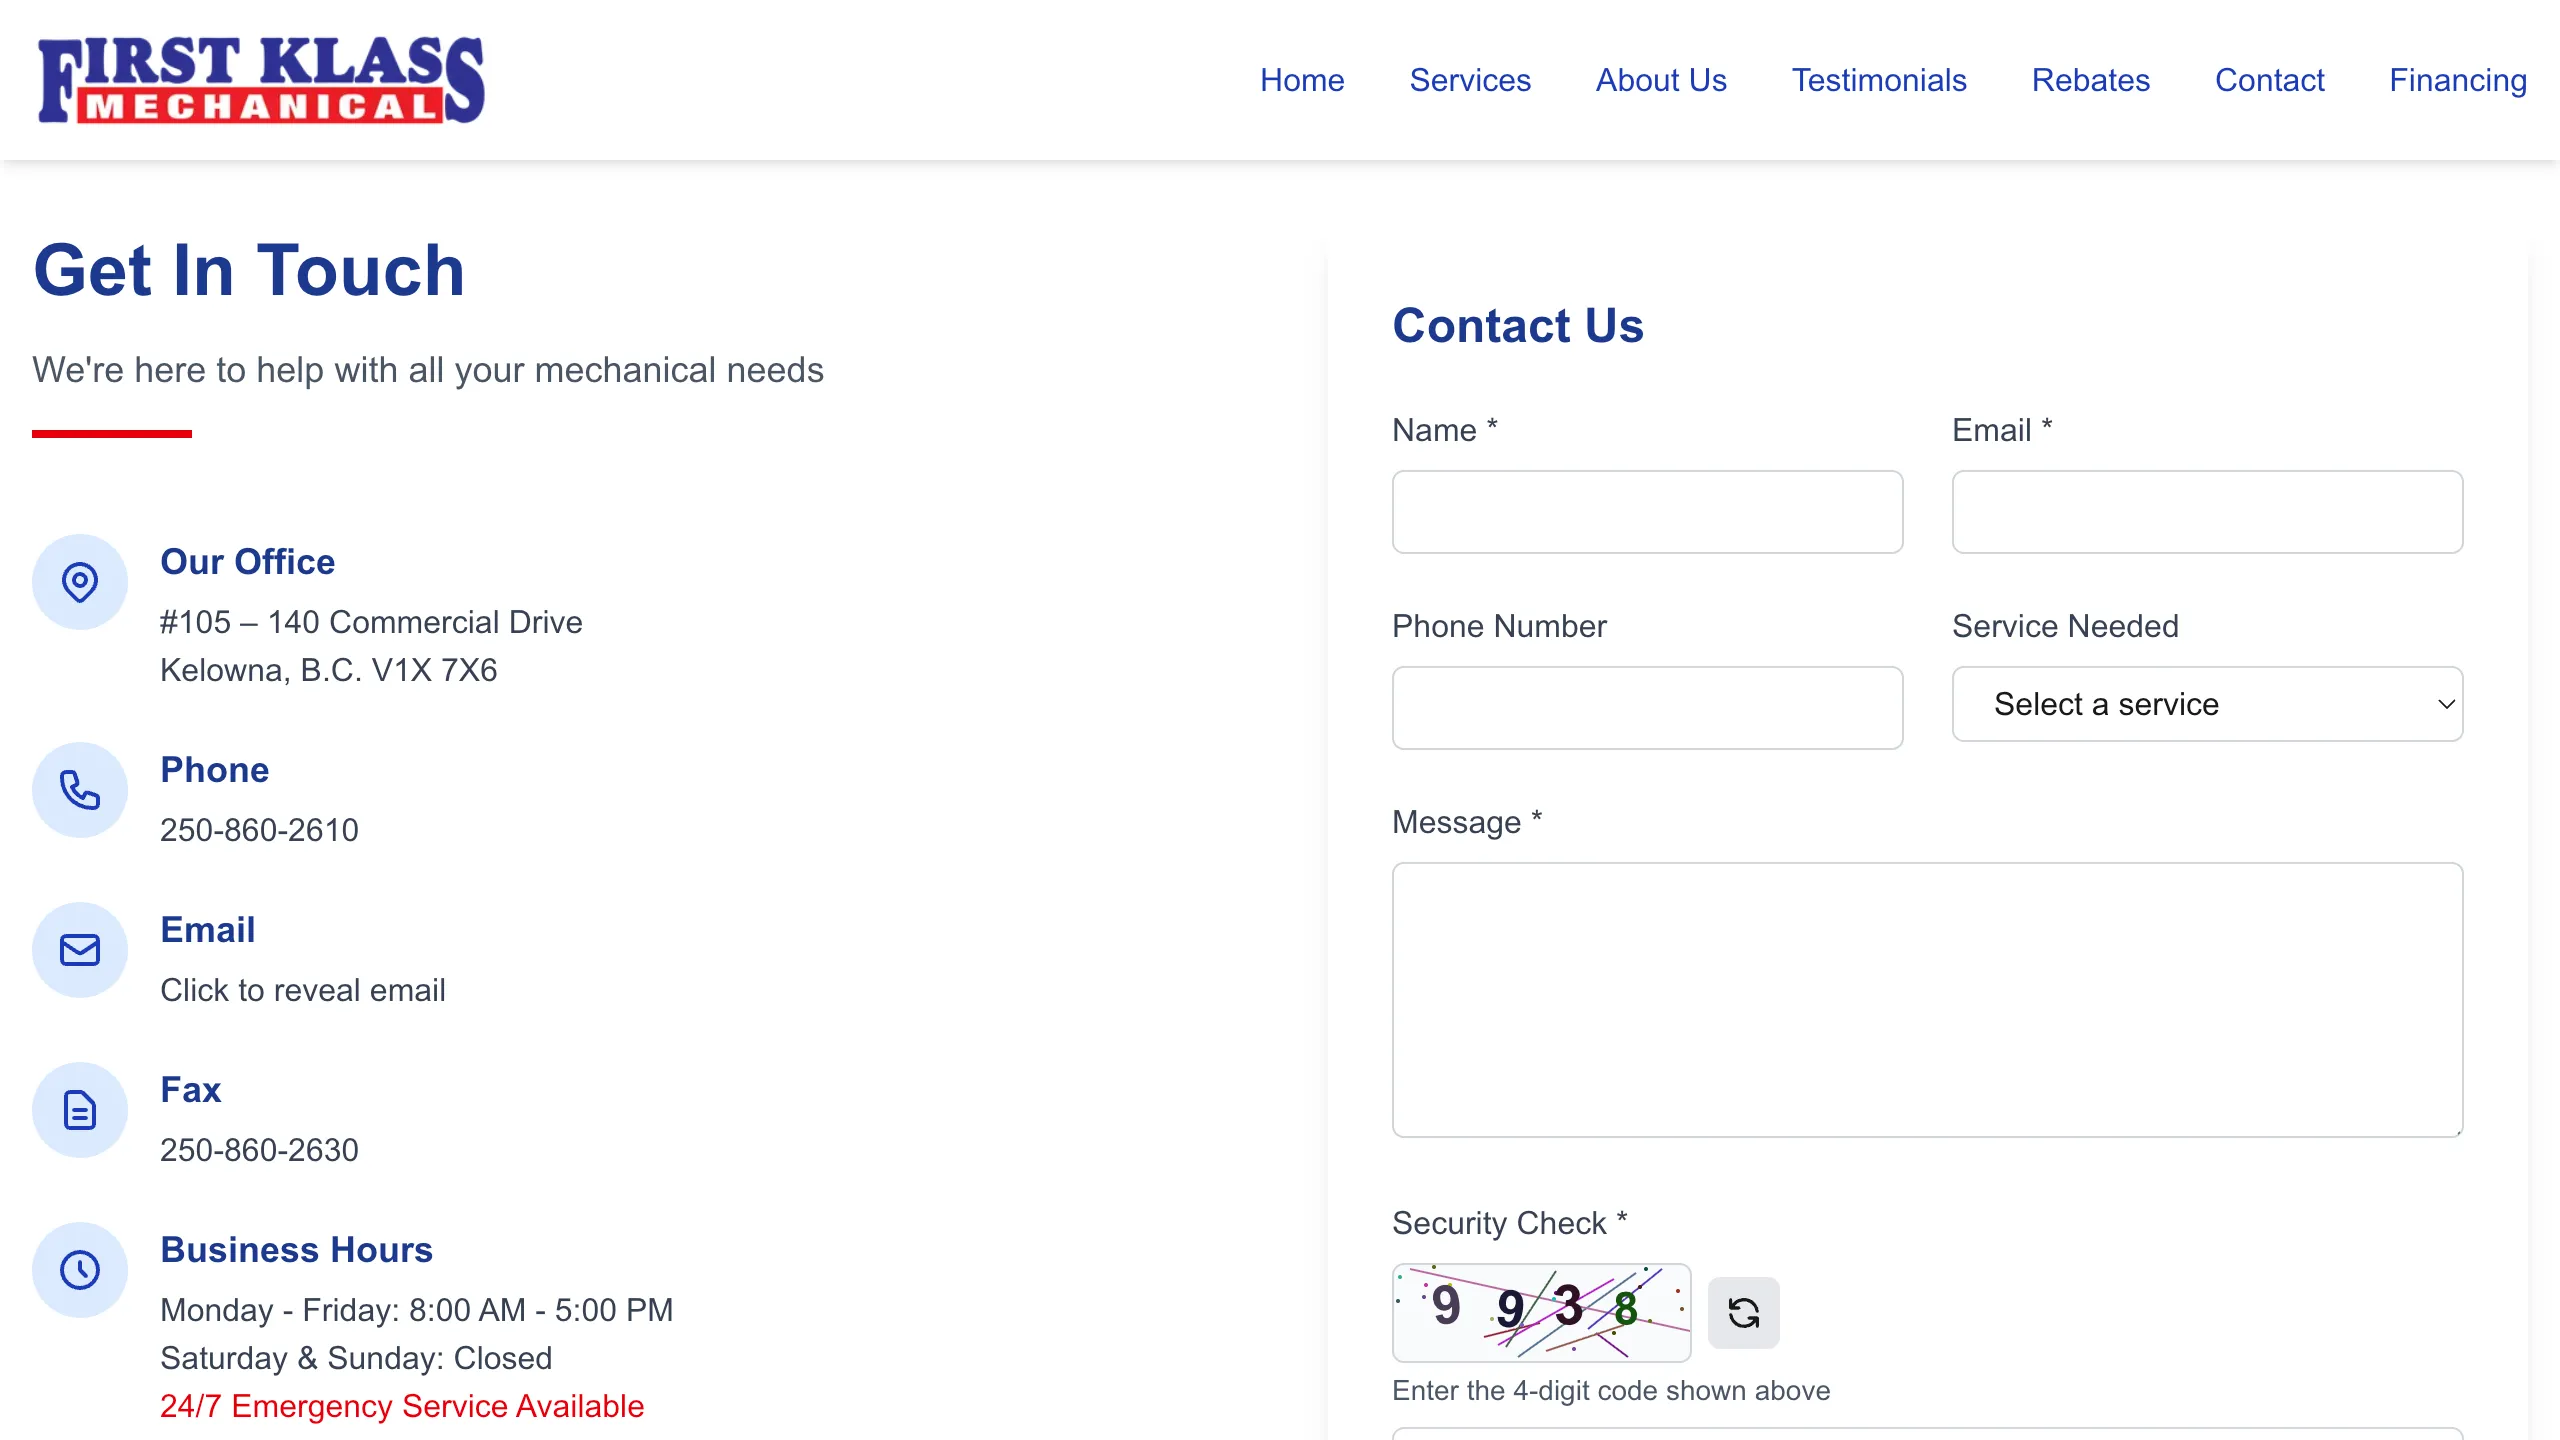This screenshot has height=1440, width=2560.
Task: Focus the Name input field
Action: point(1647,512)
